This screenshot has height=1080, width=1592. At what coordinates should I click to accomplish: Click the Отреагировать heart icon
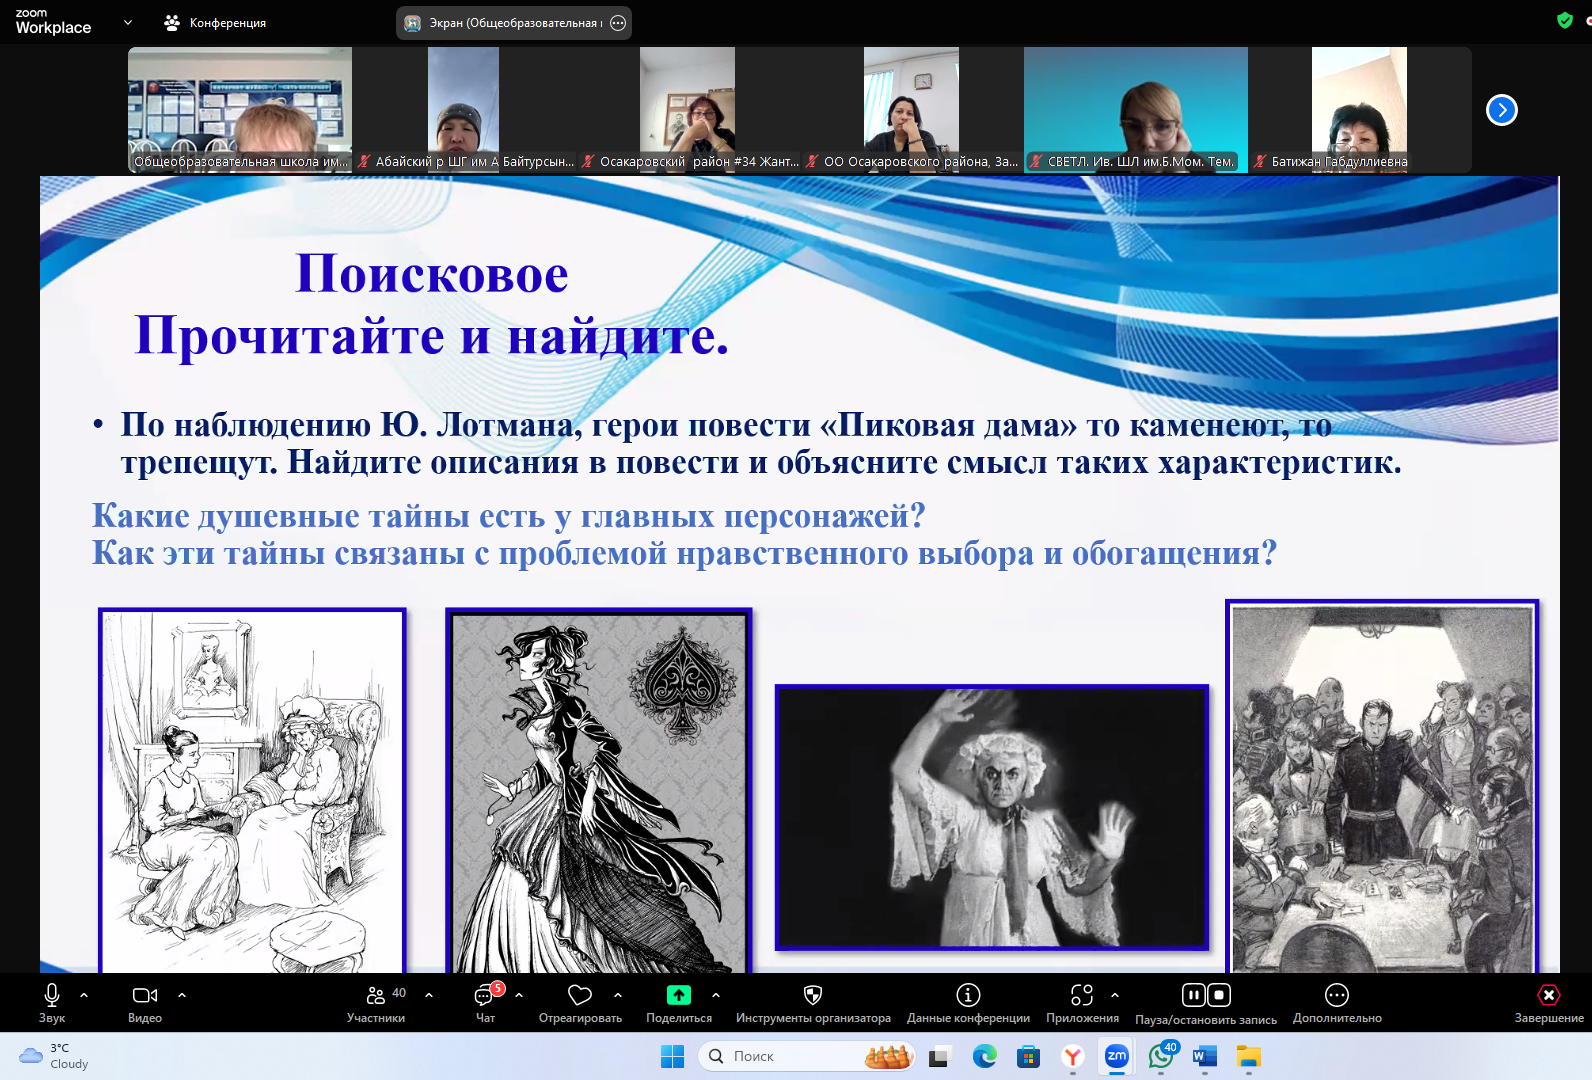point(580,996)
